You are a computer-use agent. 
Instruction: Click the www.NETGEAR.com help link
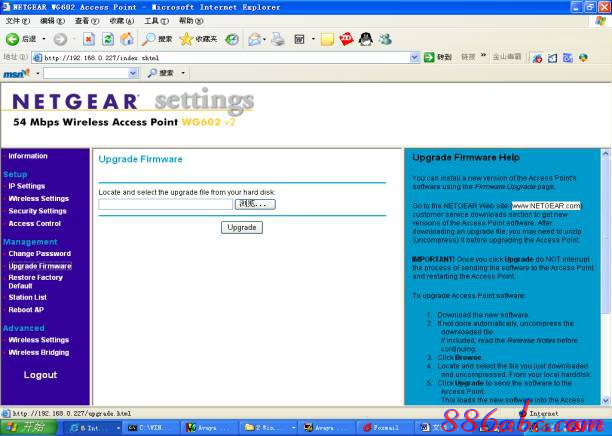tap(546, 205)
